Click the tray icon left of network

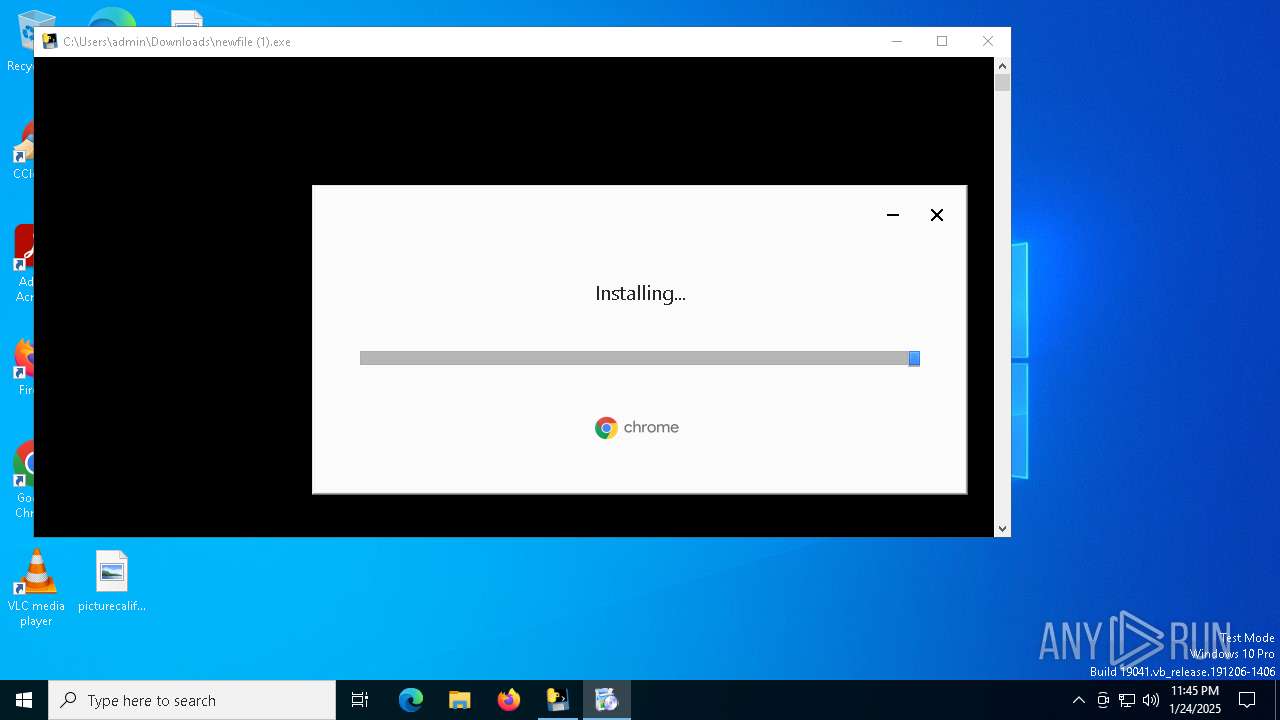pyautogui.click(x=1103, y=700)
